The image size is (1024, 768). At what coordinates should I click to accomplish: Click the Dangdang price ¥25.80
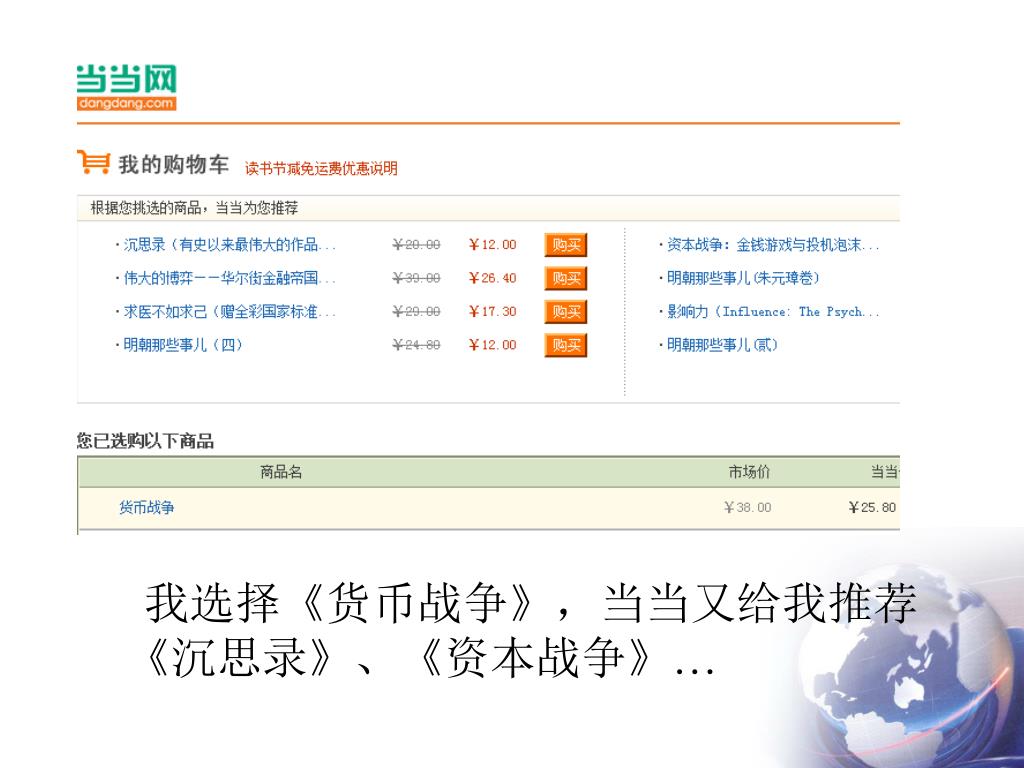[x=872, y=507]
